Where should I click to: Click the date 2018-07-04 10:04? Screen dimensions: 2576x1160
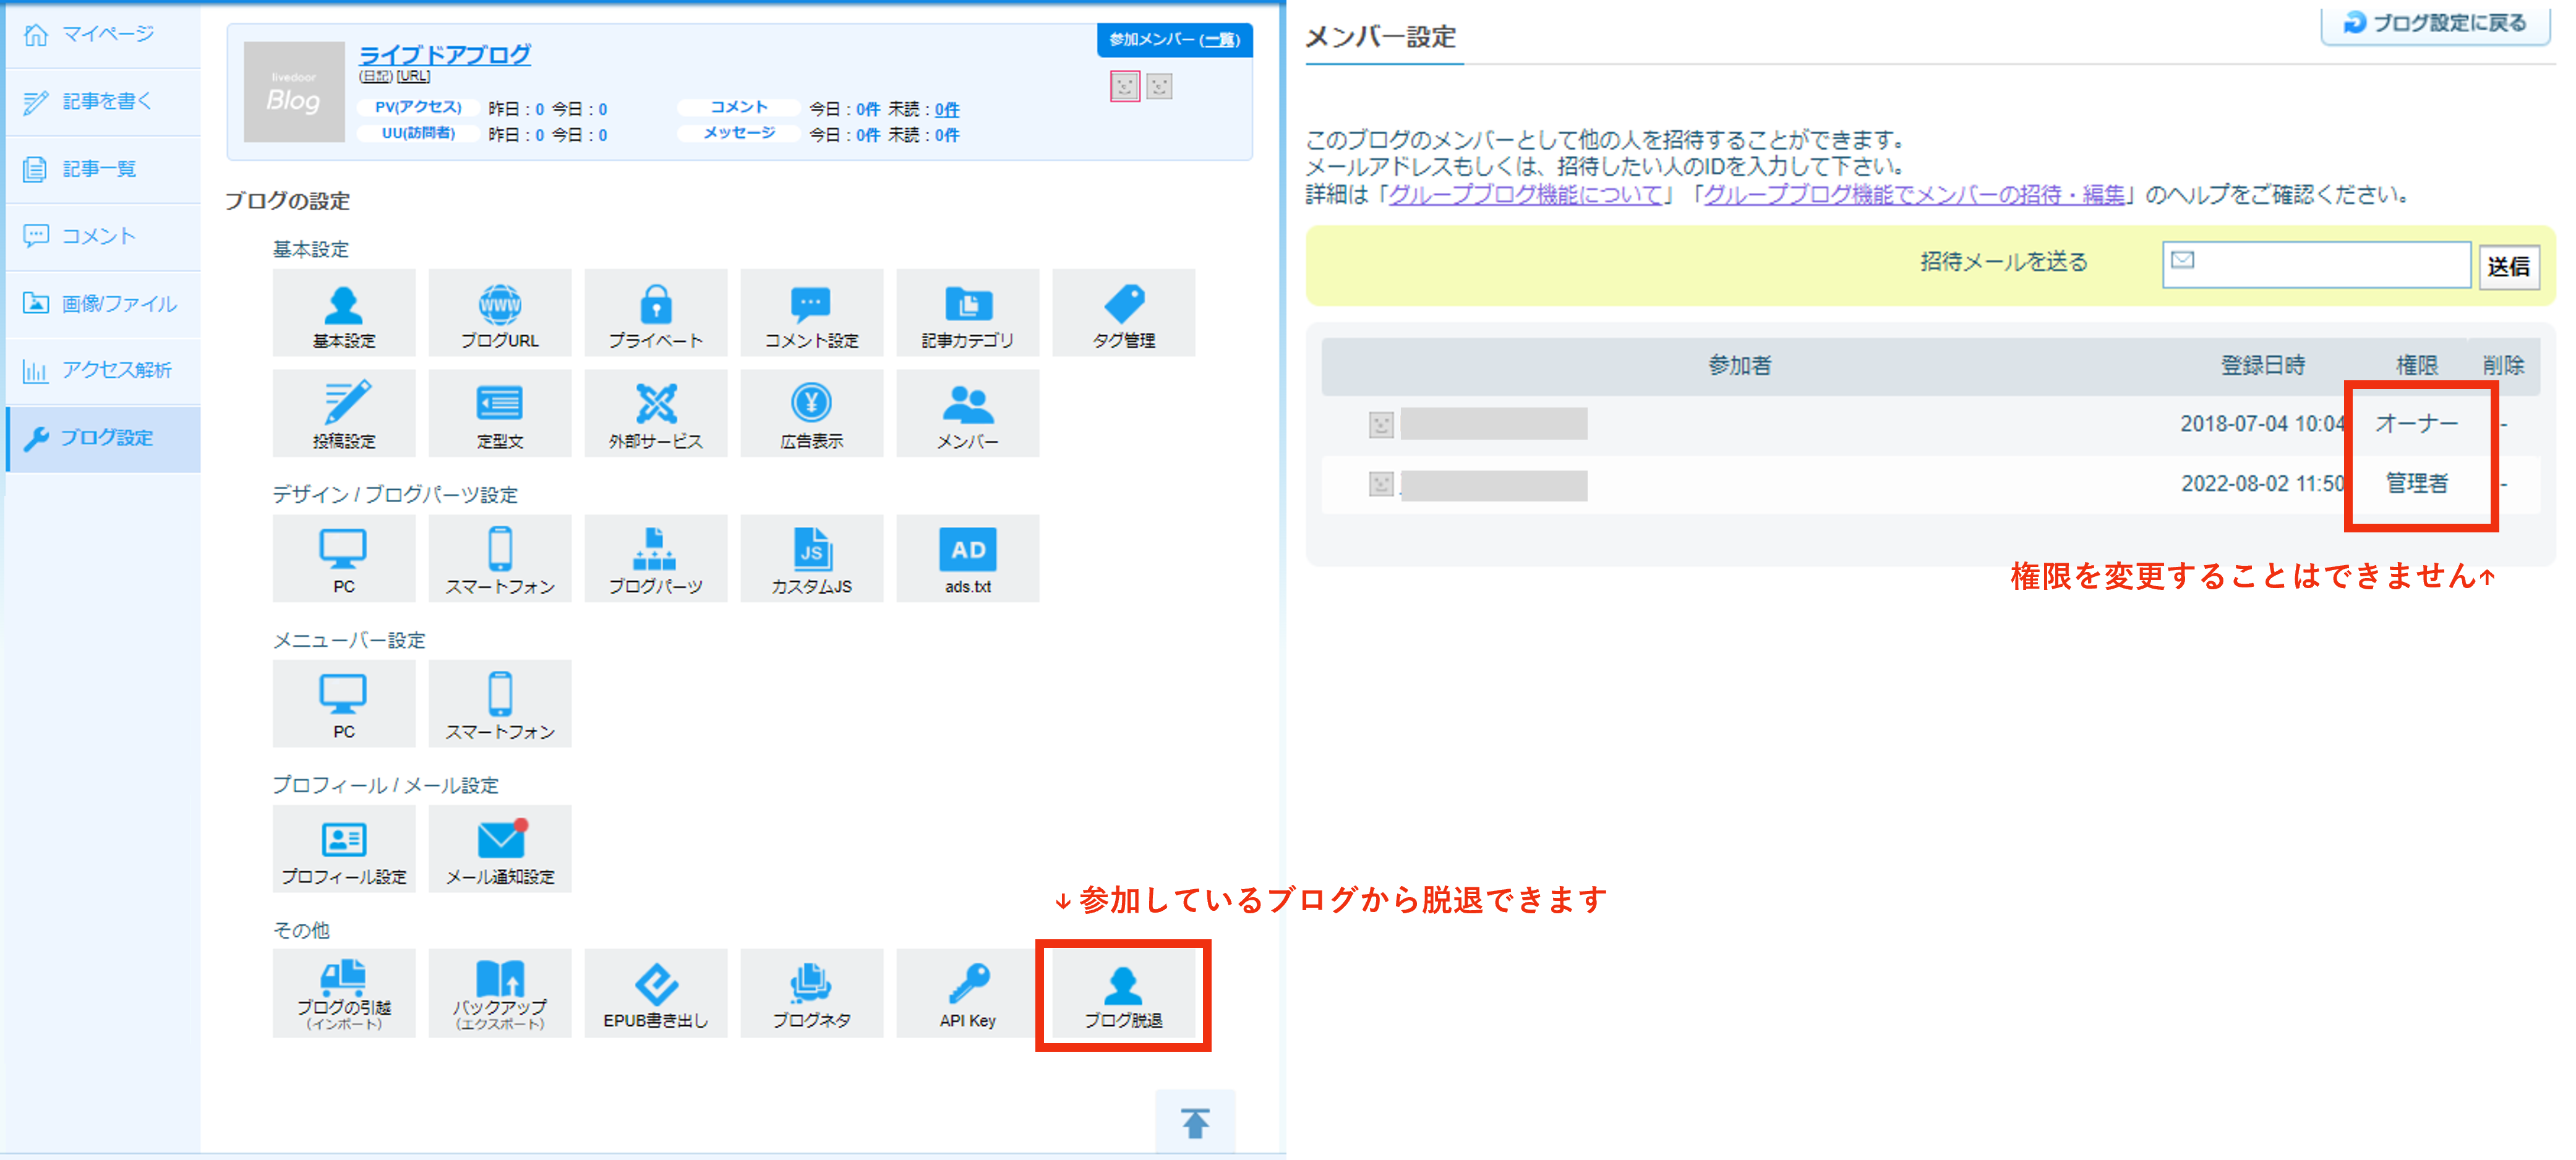2262,424
